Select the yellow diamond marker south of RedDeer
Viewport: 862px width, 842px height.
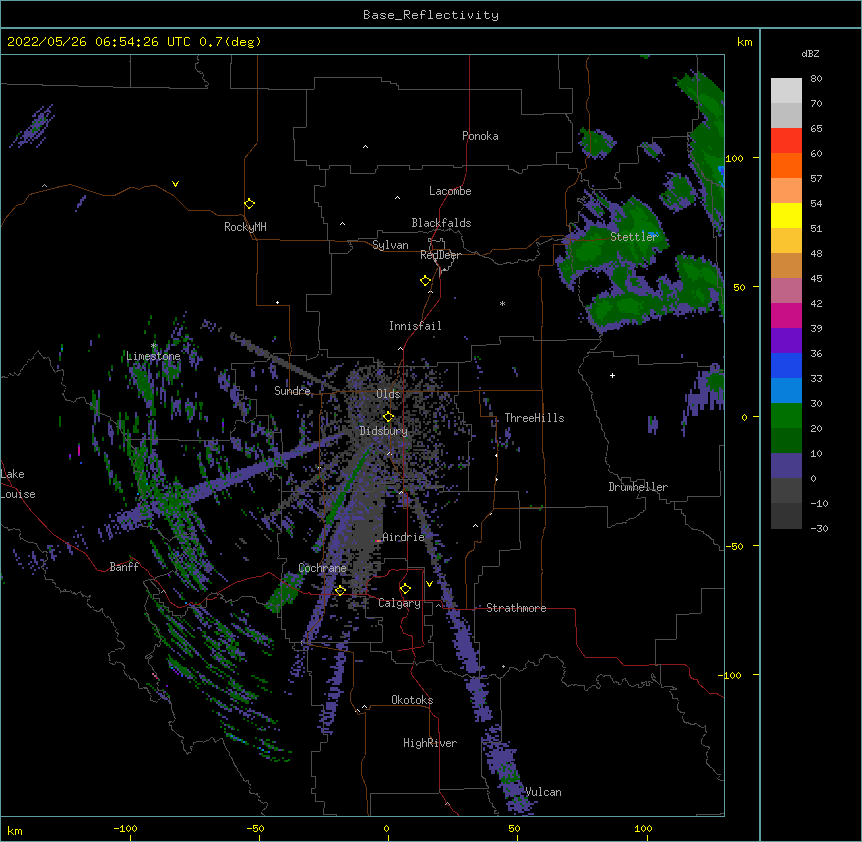click(425, 281)
